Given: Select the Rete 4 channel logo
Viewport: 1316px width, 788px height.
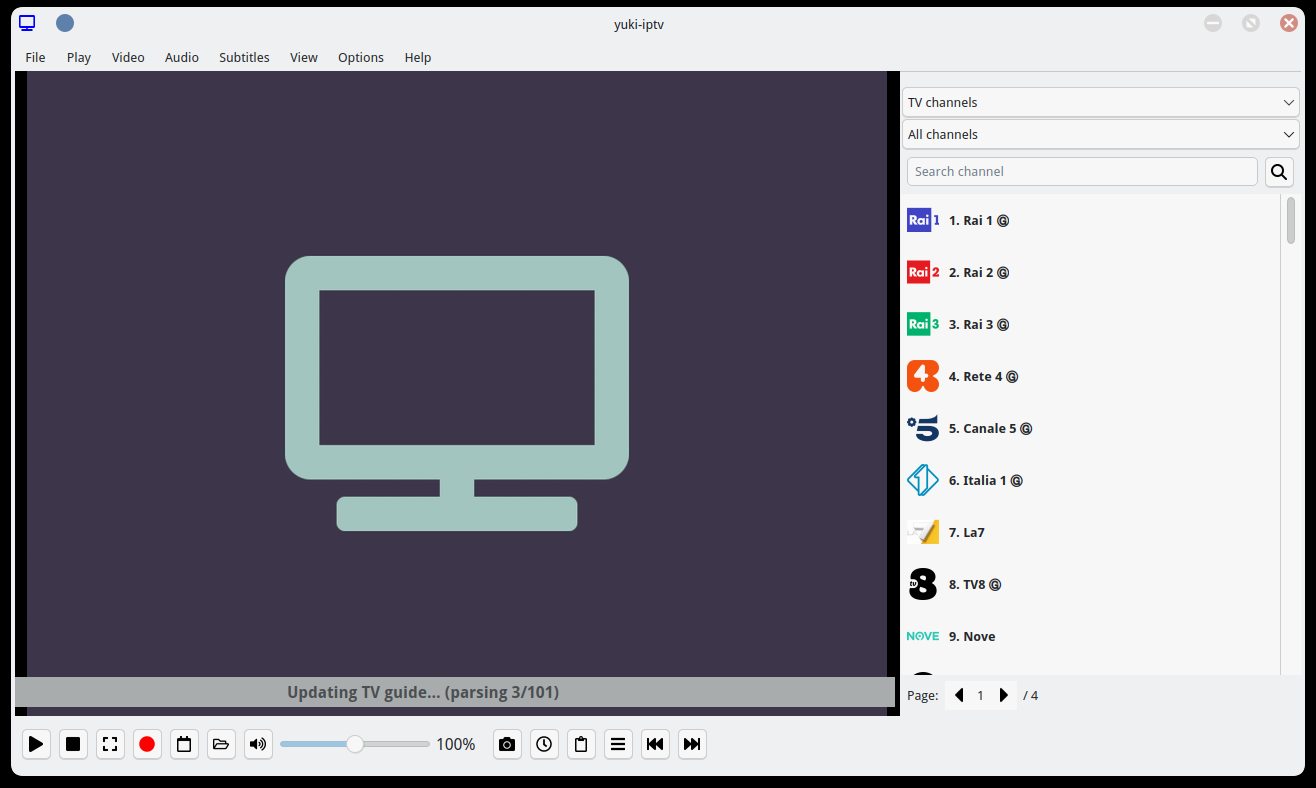Looking at the screenshot, I should tap(923, 376).
